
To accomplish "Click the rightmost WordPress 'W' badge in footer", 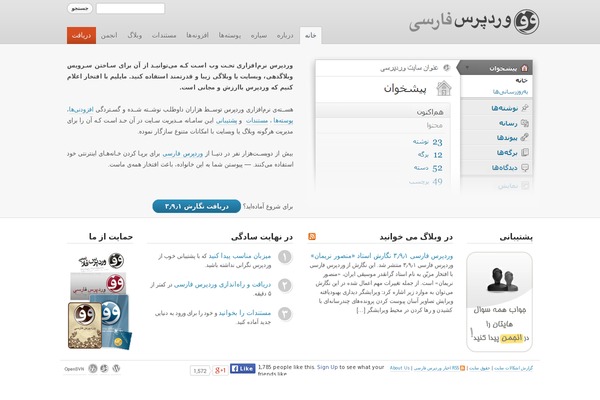I will pos(116,368).
